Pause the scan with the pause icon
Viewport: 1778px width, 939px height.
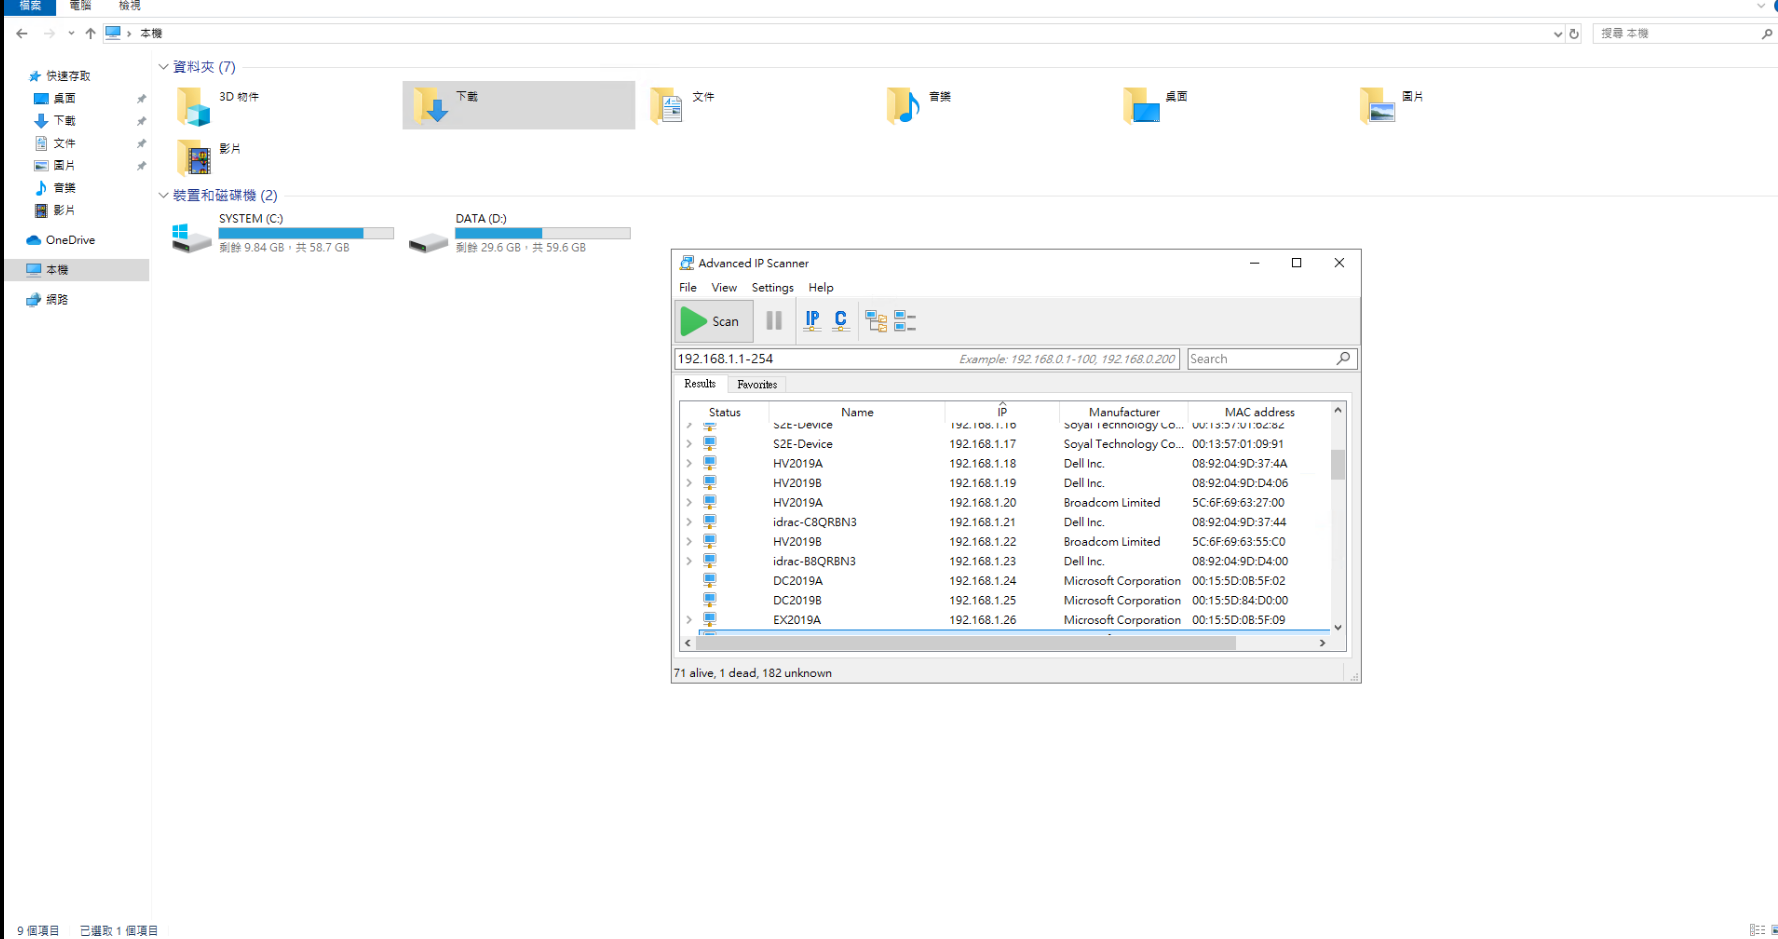click(773, 321)
